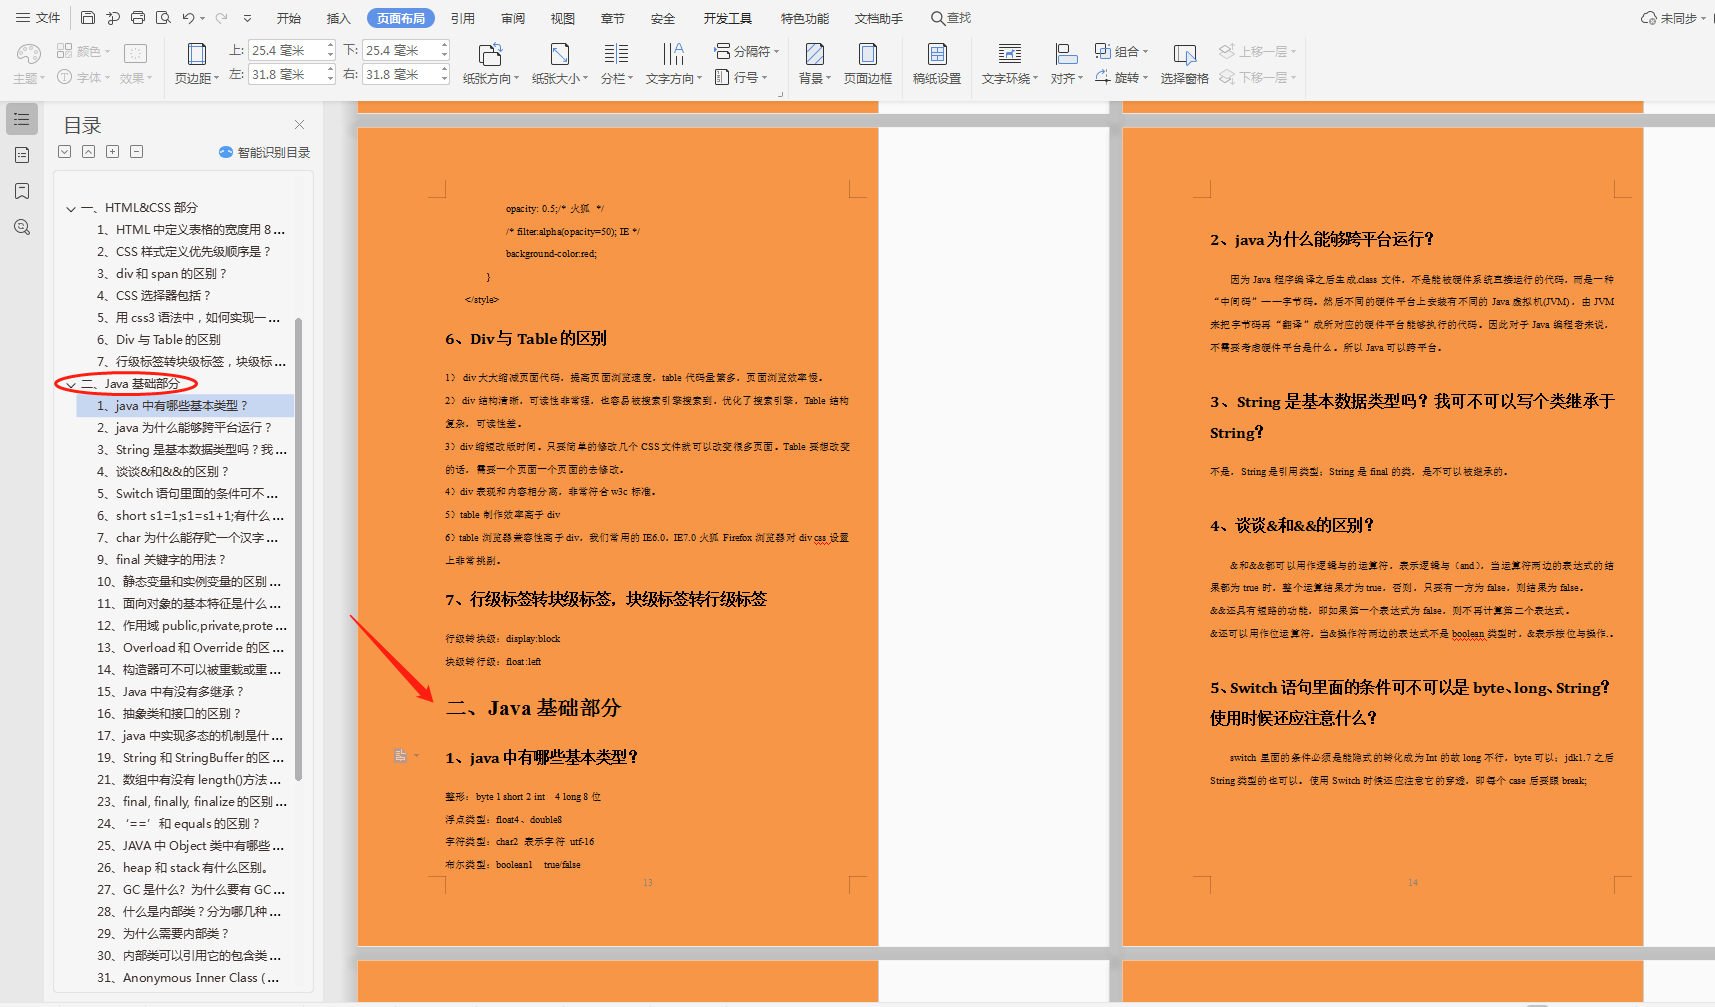Open page setup dialog launcher
The width and height of the screenshot is (1715, 1007).
(781, 94)
